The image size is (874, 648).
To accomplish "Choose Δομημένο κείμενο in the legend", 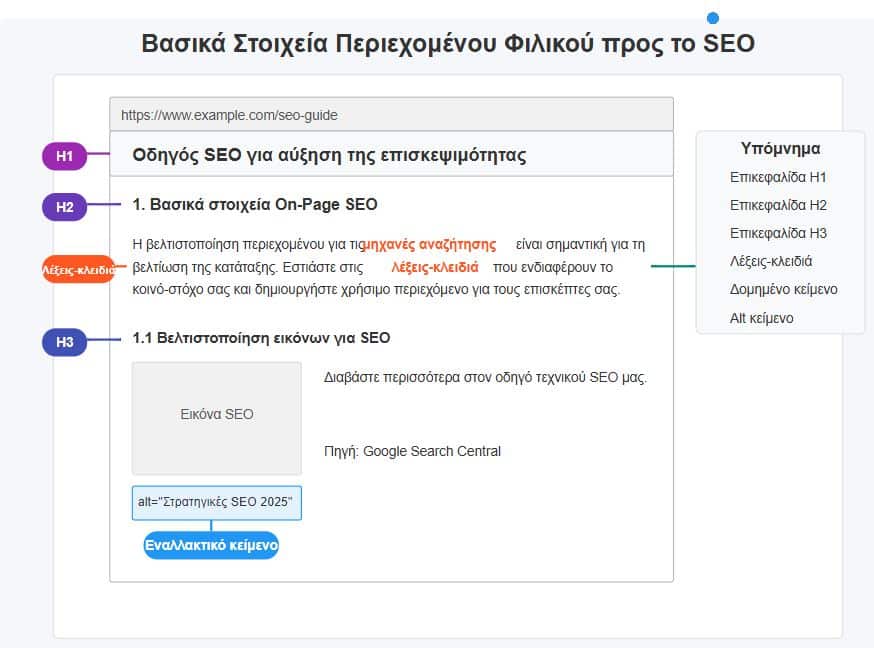I will (x=783, y=289).
